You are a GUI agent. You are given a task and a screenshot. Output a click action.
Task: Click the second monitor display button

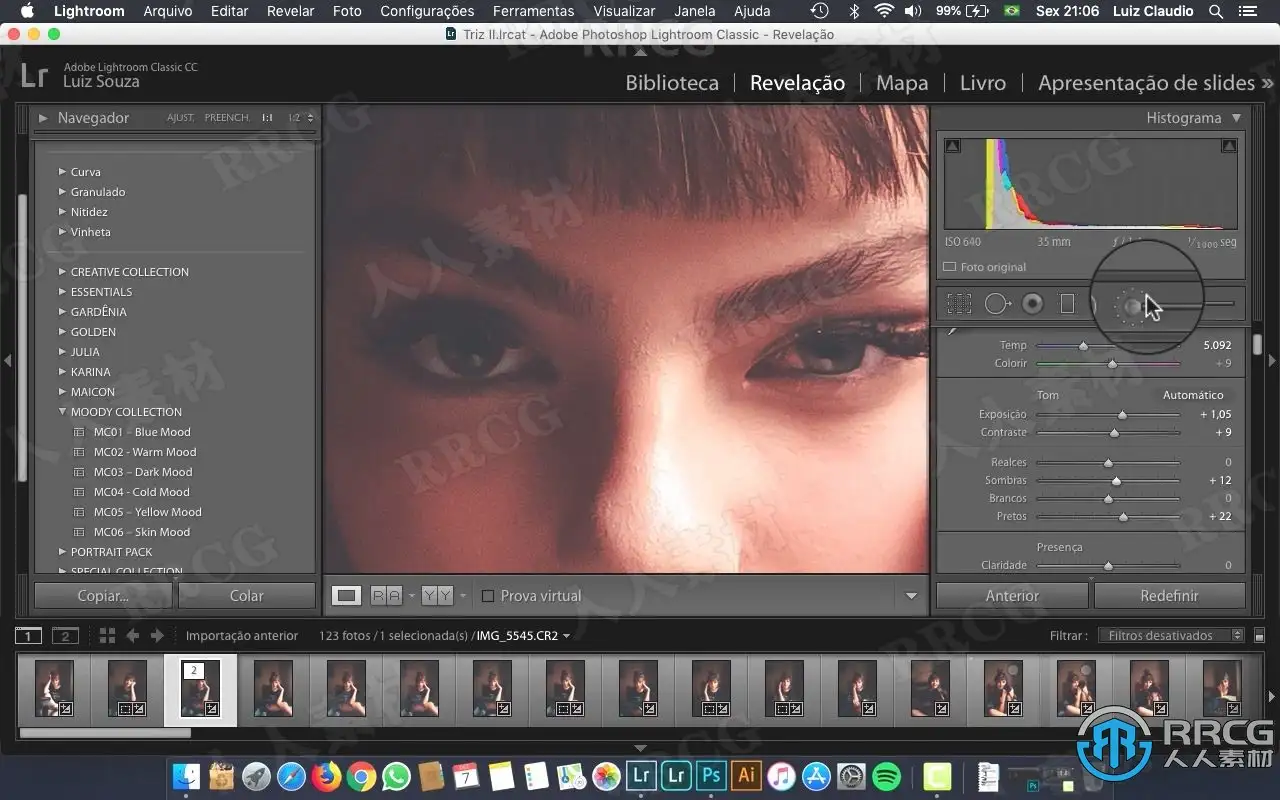[x=65, y=636]
